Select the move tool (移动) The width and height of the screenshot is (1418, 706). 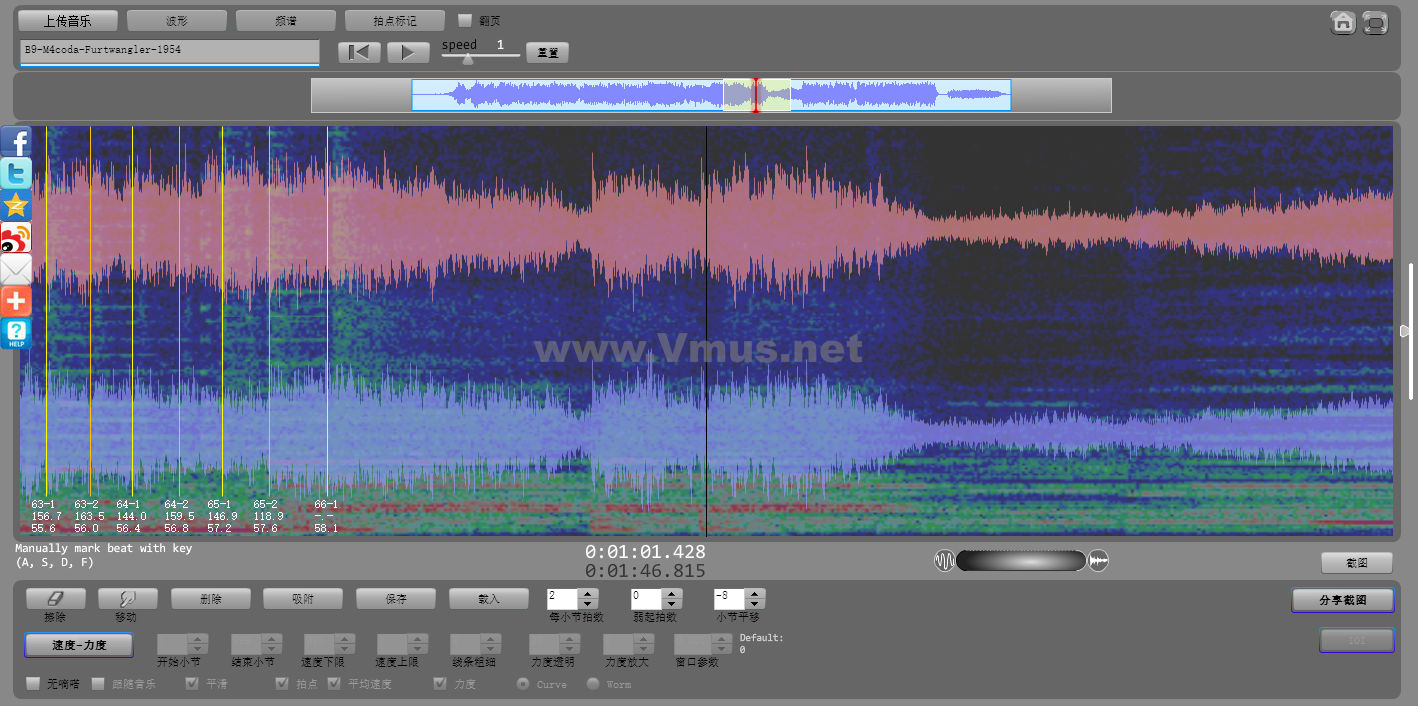click(x=128, y=599)
